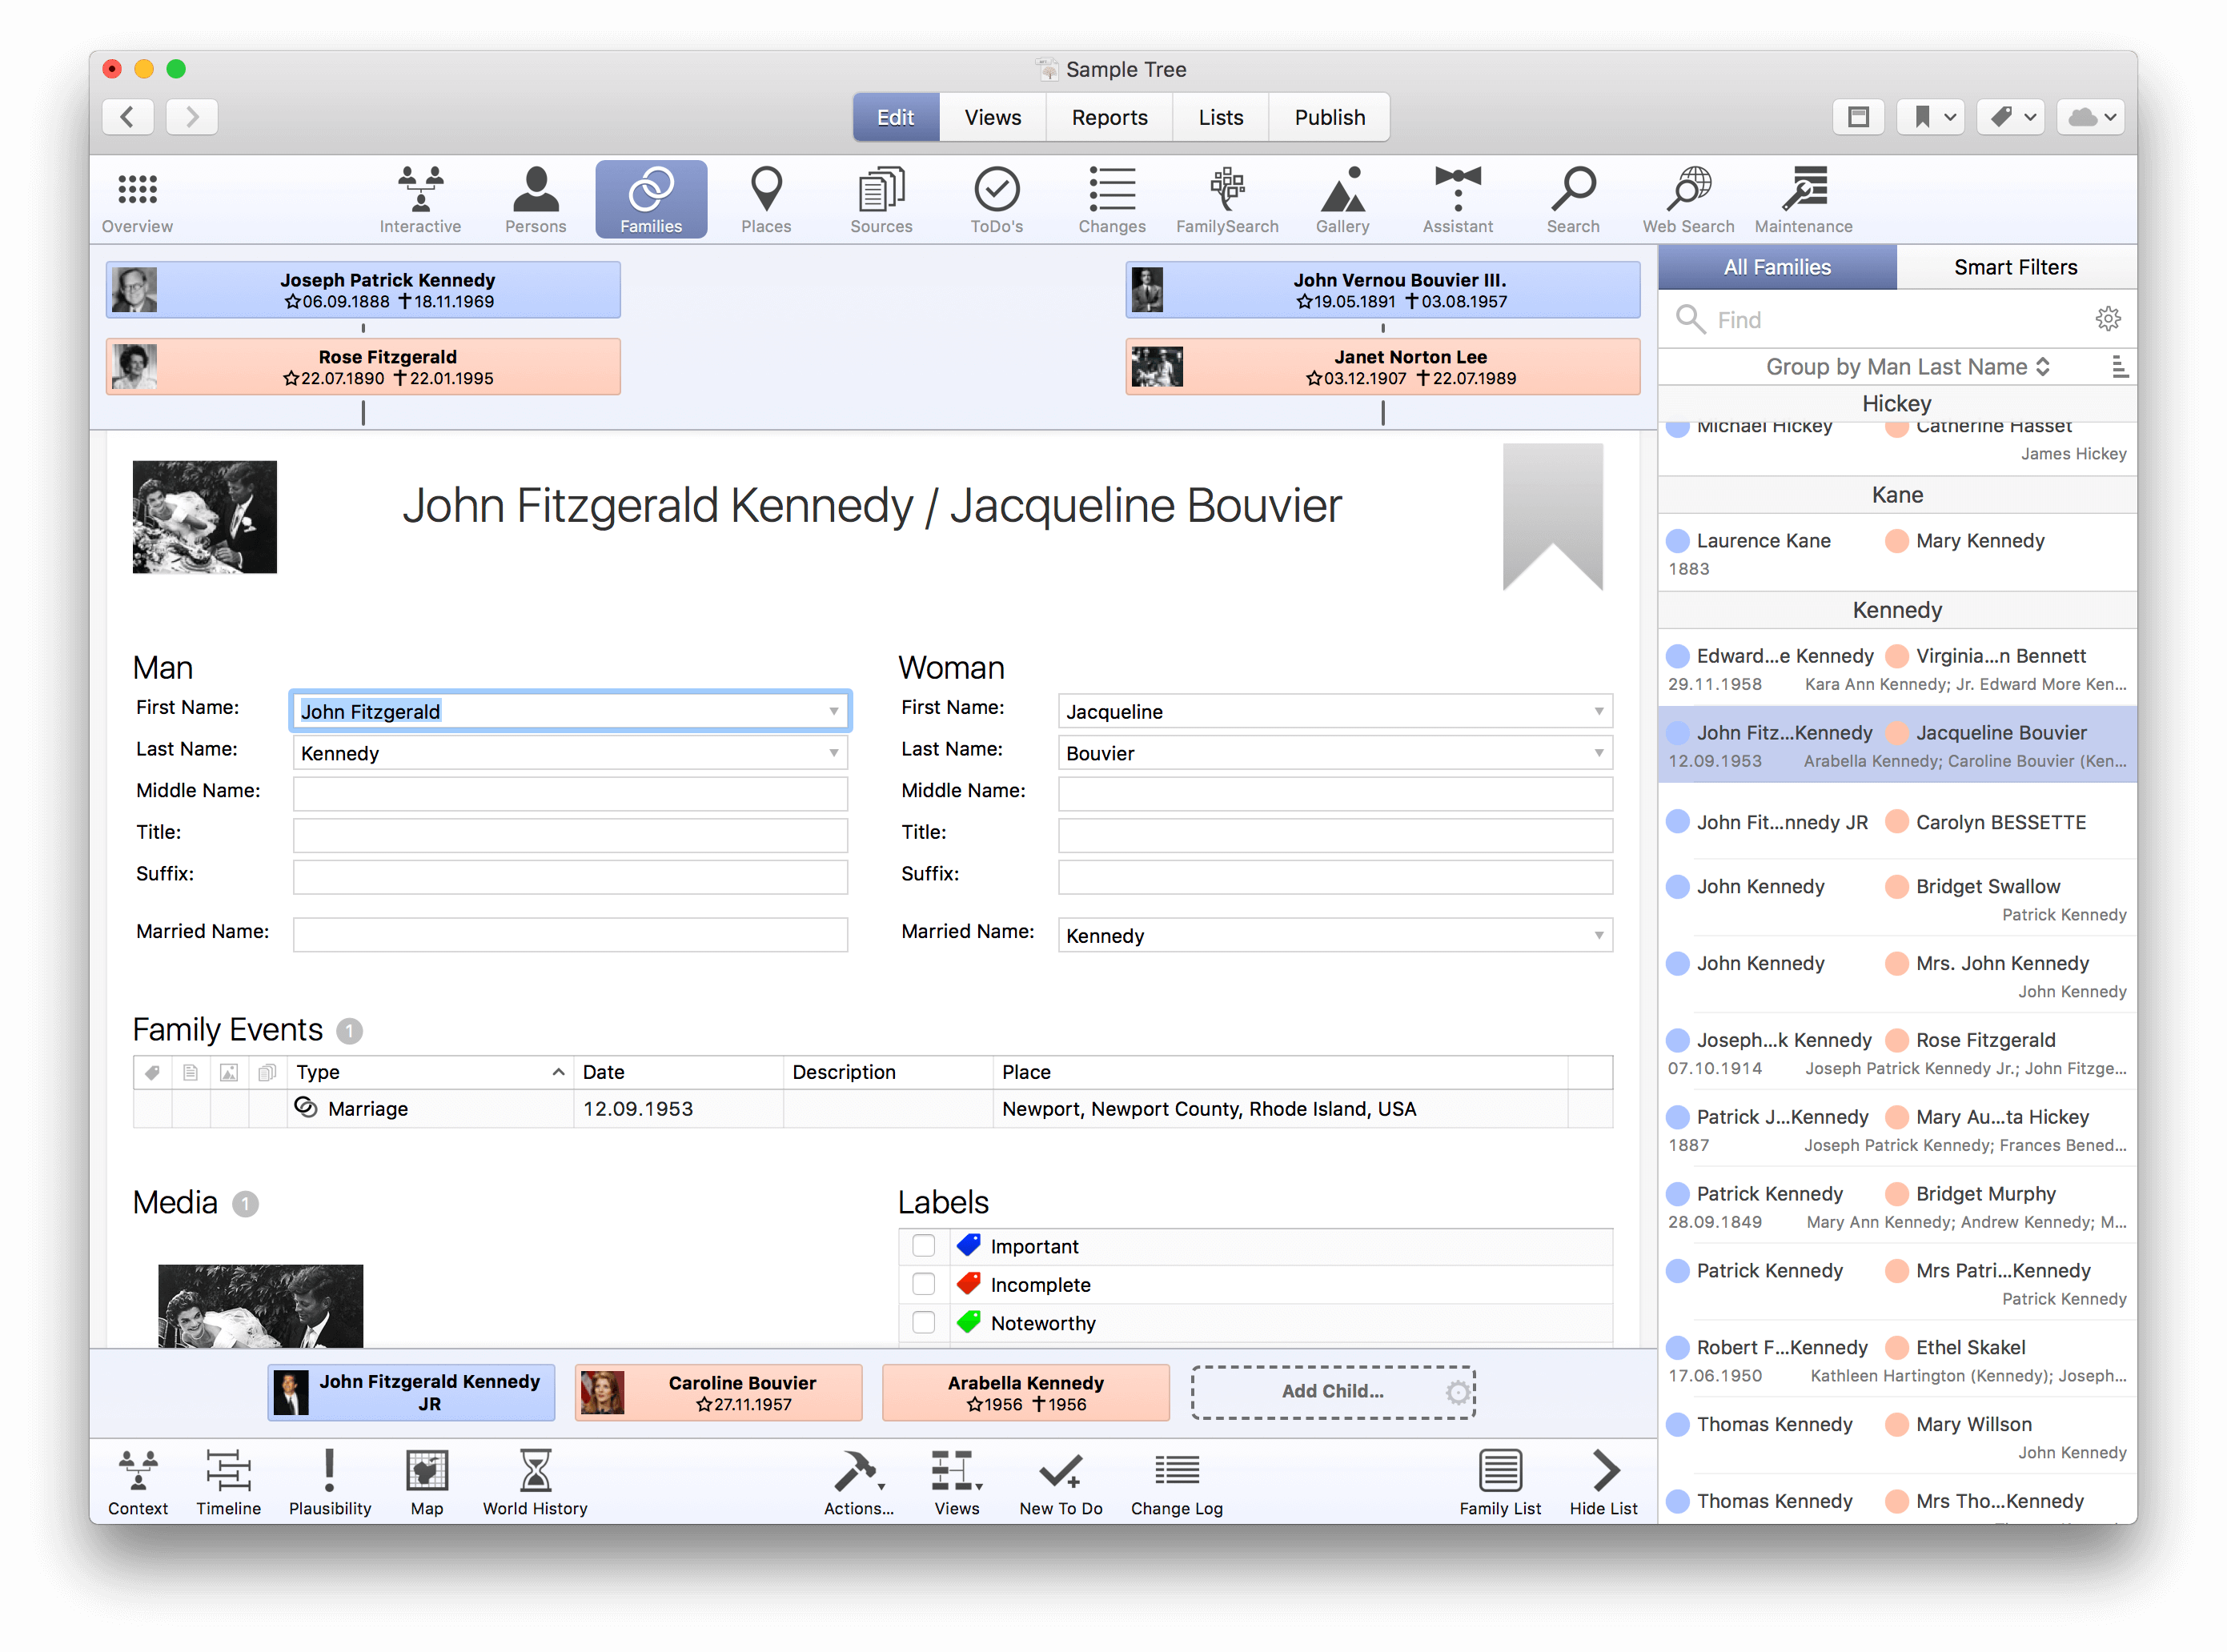Screen dimensions: 2227x1652
Task: Expand man's Last Name dropdown arrow
Action: (x=833, y=753)
